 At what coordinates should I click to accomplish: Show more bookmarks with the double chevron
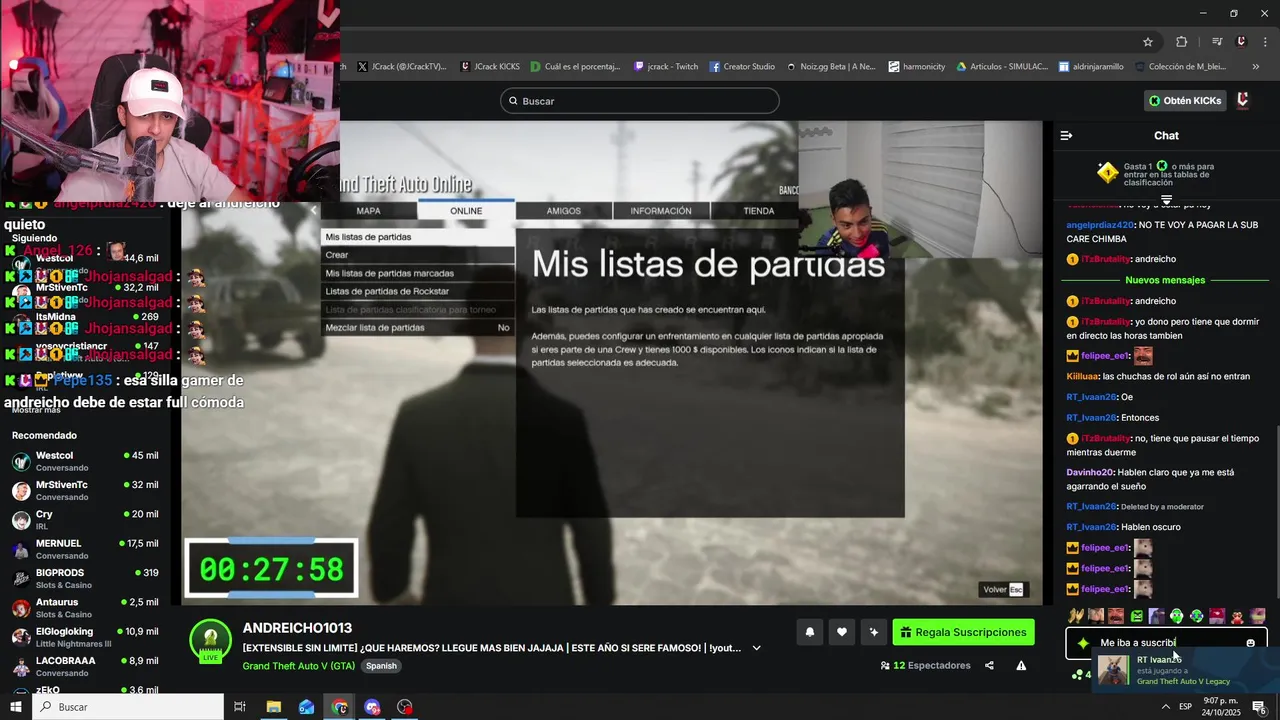(1255, 67)
